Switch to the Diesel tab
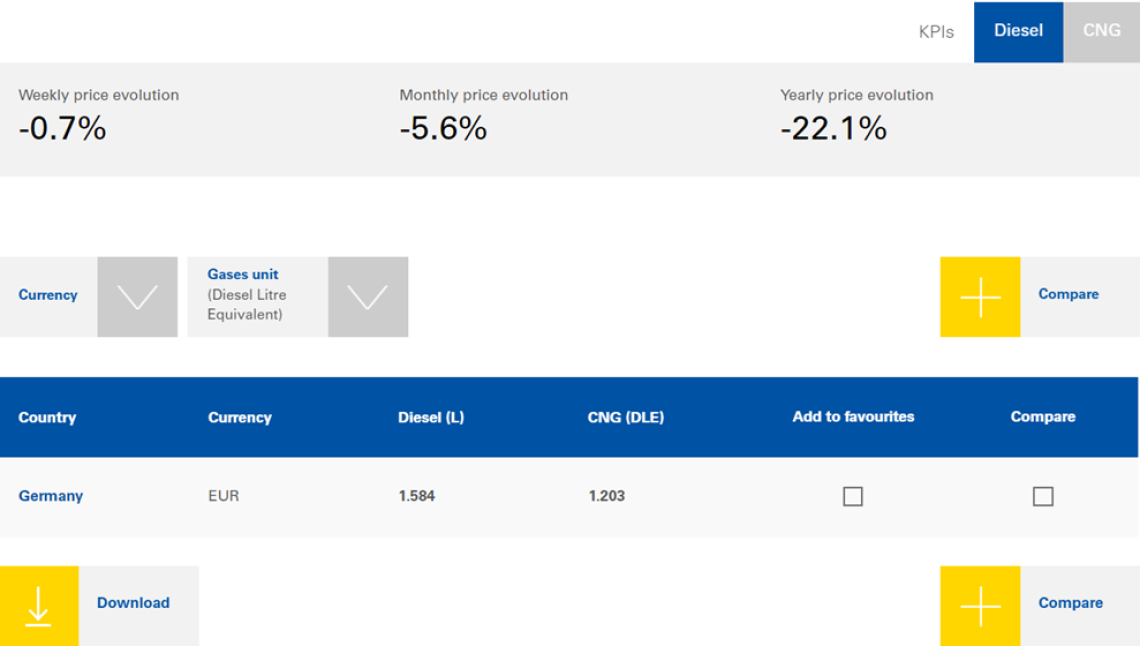 [1018, 31]
